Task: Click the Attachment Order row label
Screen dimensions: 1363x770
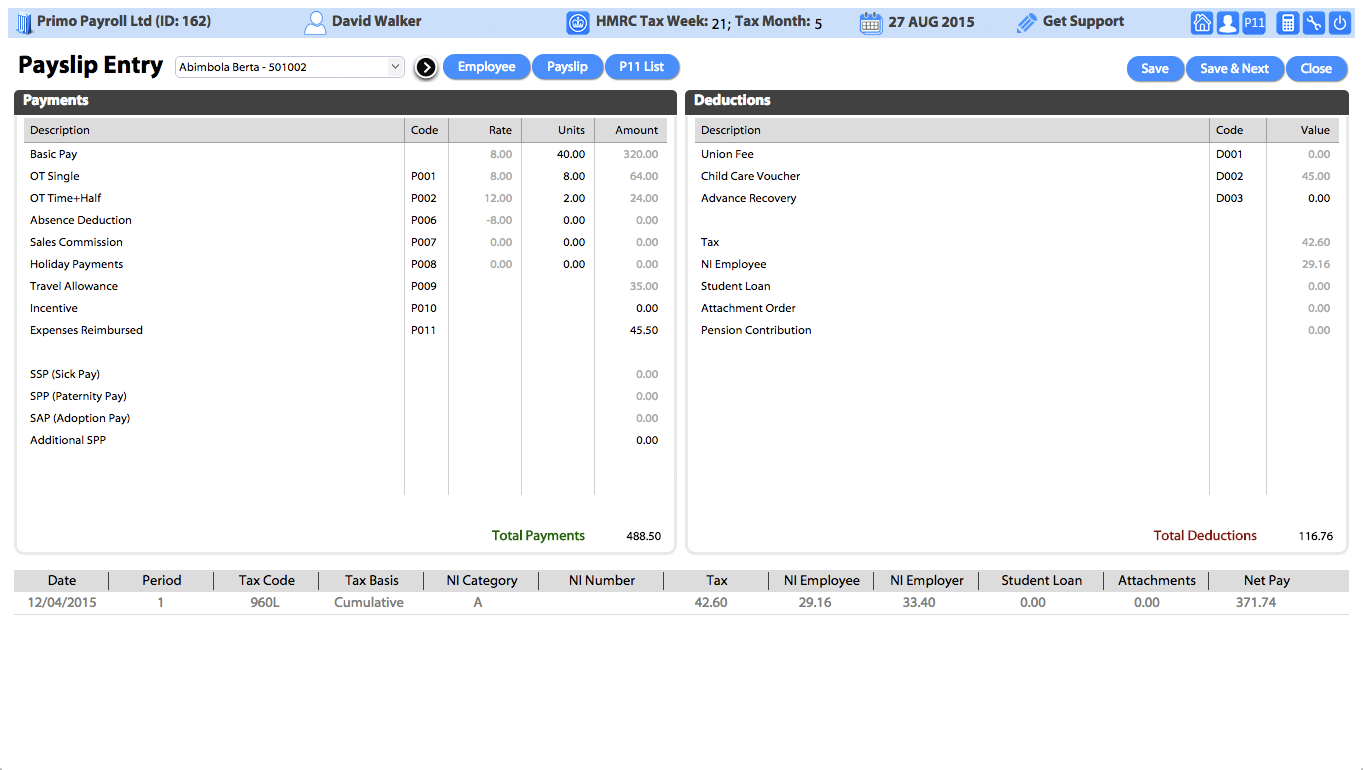Action: click(748, 308)
